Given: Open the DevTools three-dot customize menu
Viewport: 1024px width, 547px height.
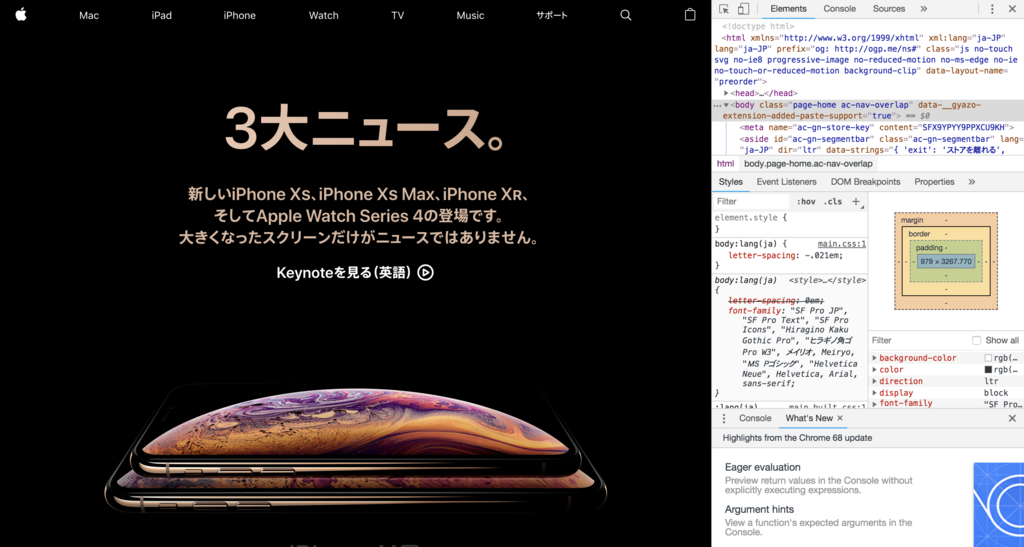Looking at the screenshot, I should coord(992,9).
